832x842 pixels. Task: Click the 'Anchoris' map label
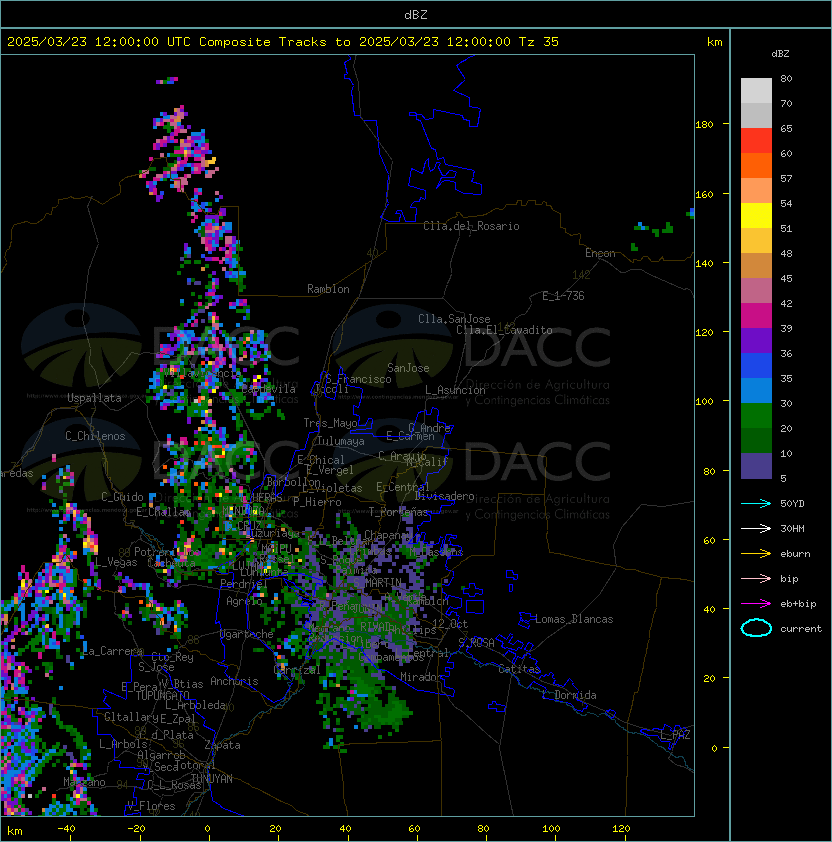(234, 681)
